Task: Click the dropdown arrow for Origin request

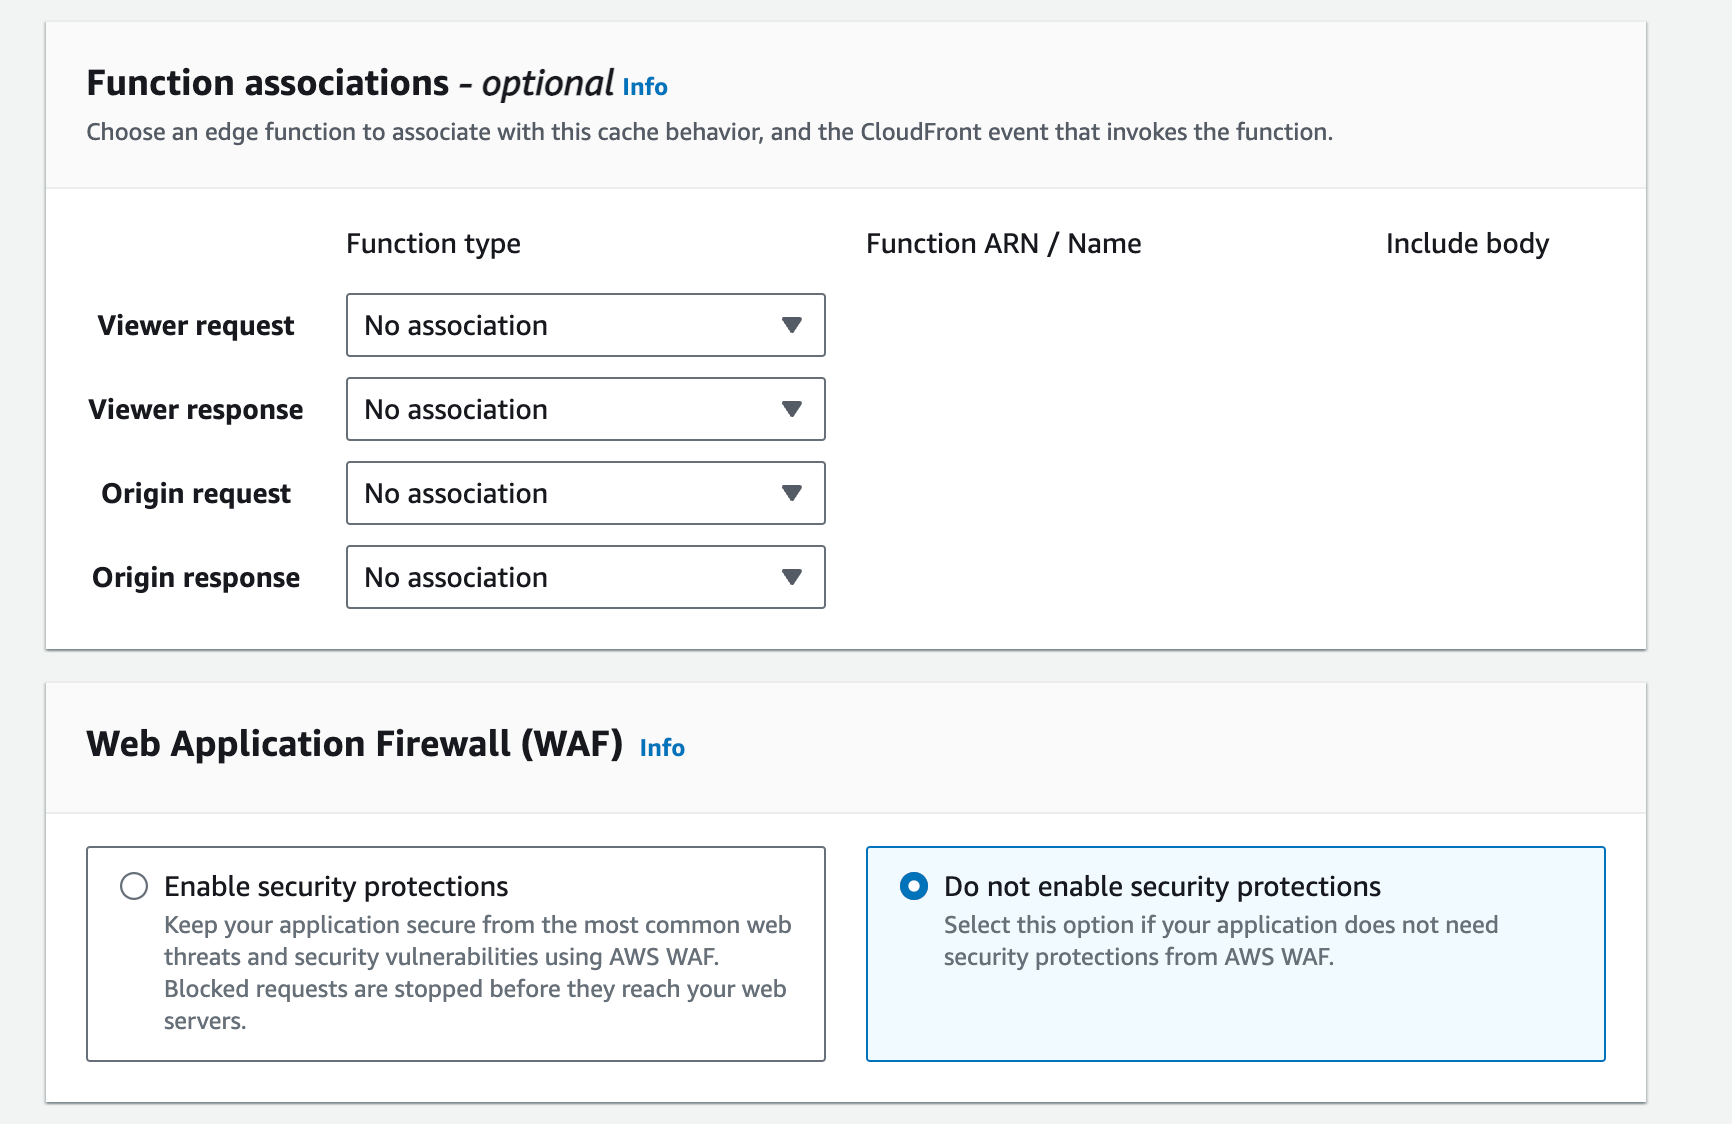Action: click(x=792, y=493)
